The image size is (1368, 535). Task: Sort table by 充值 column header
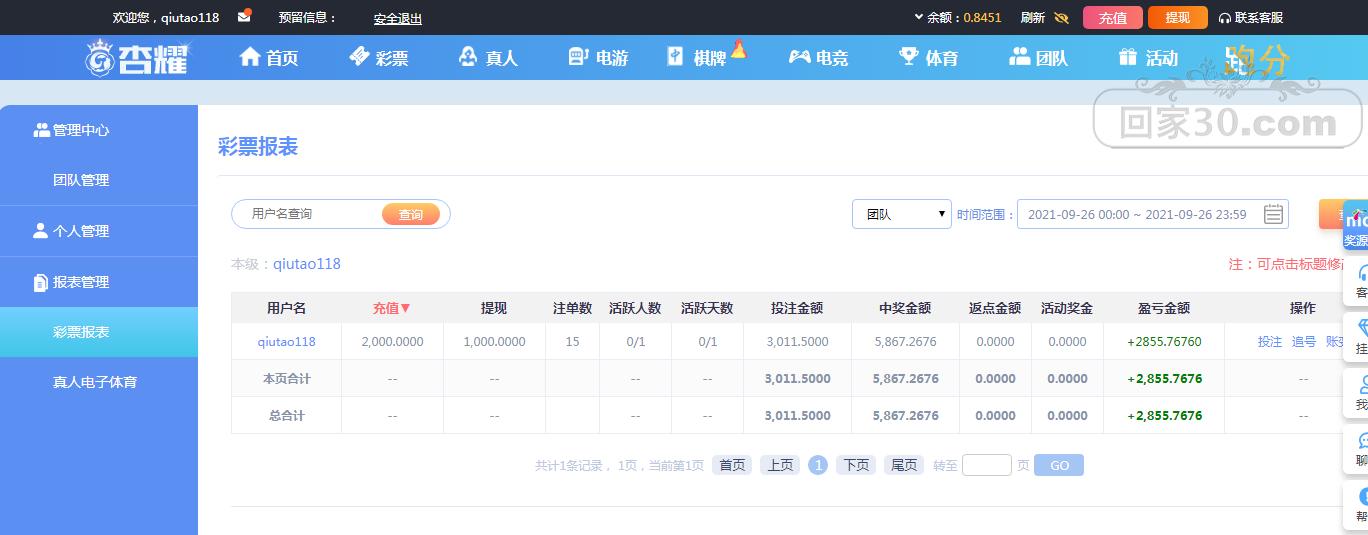391,308
